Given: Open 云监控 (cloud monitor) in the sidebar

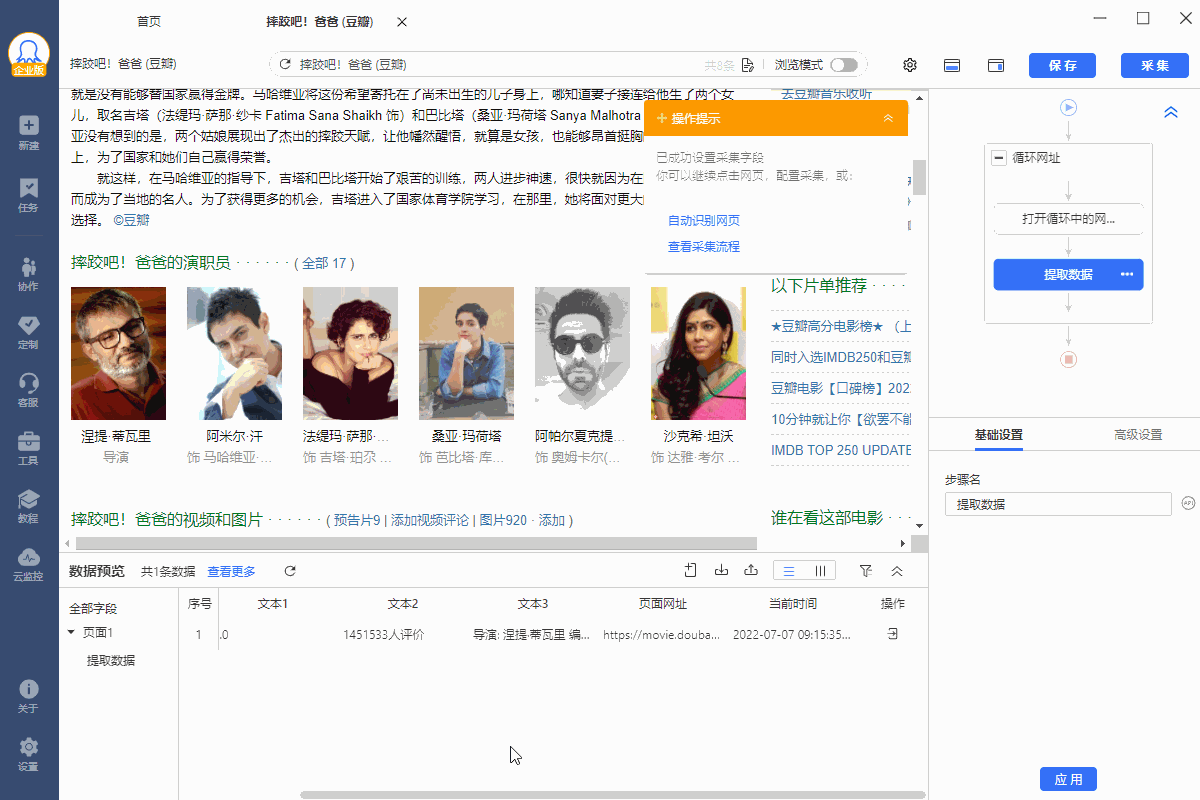Looking at the screenshot, I should pos(29,565).
